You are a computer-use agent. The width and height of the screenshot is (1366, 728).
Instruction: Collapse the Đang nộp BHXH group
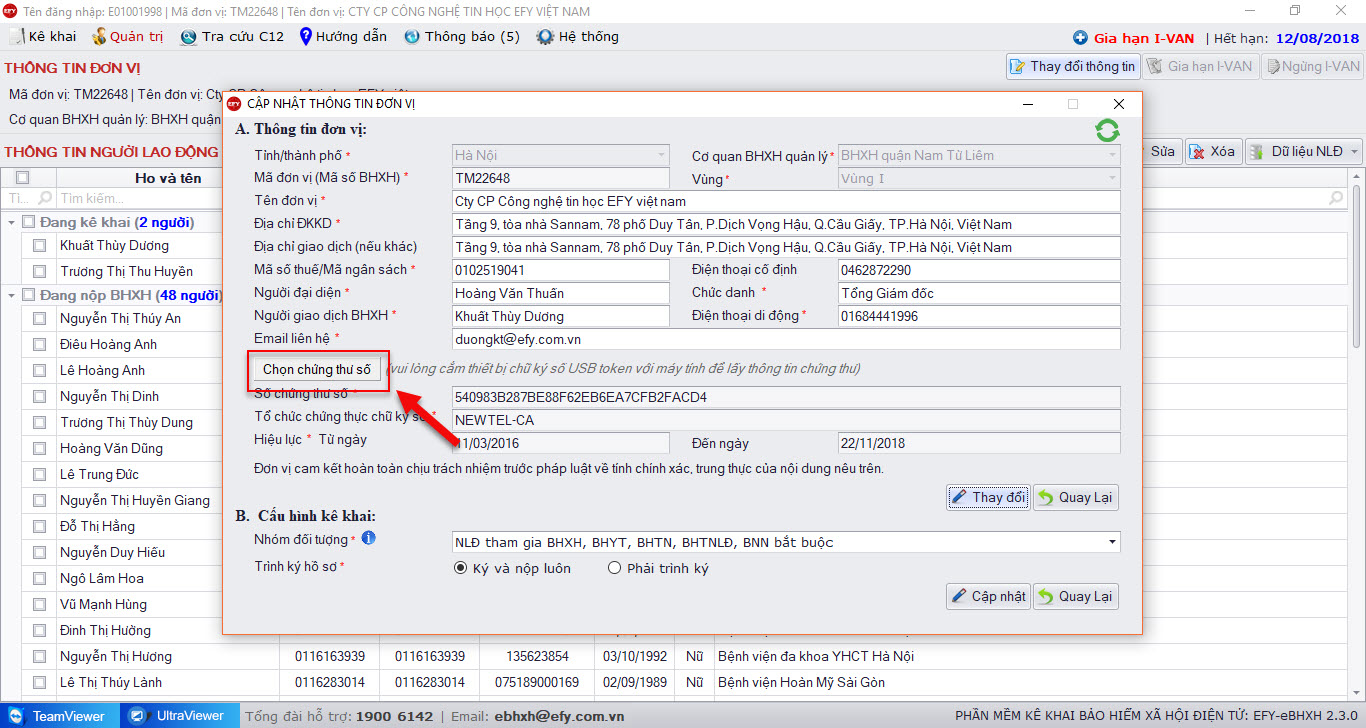11,295
